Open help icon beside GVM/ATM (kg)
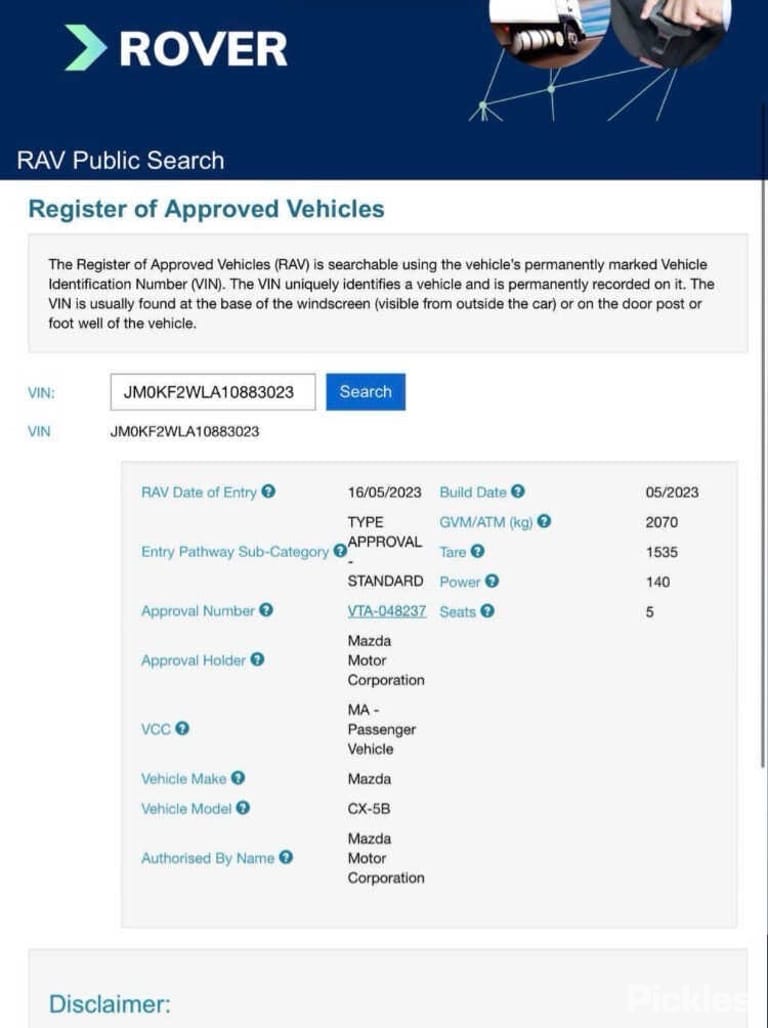 [x=544, y=521]
